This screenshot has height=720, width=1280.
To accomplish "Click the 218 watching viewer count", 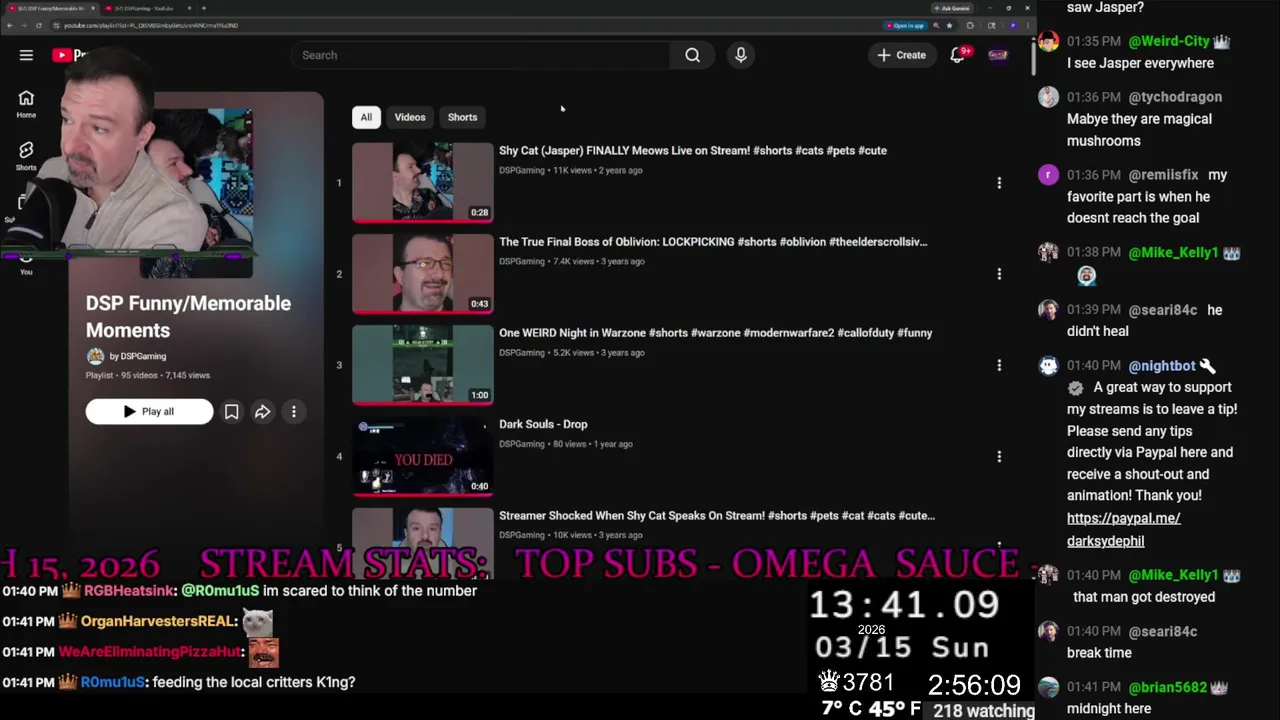I will (984, 711).
